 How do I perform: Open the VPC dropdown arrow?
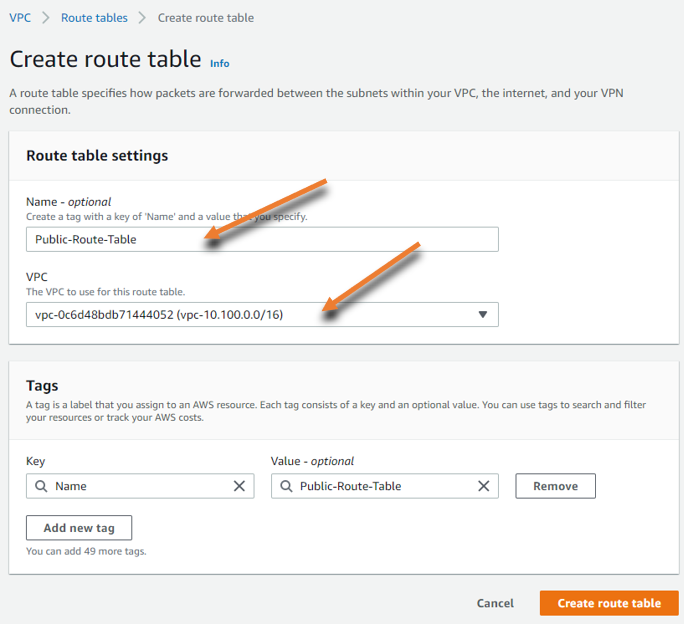[x=482, y=315]
